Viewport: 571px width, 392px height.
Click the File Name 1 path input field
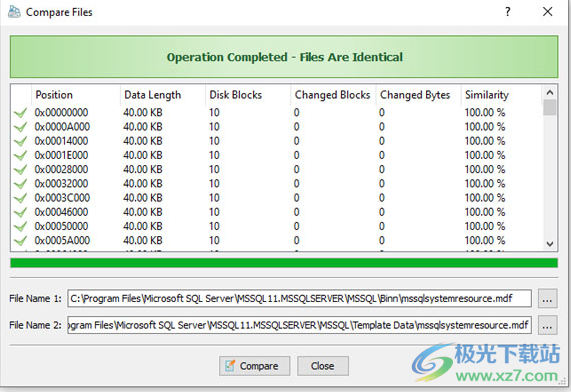pyautogui.click(x=299, y=299)
